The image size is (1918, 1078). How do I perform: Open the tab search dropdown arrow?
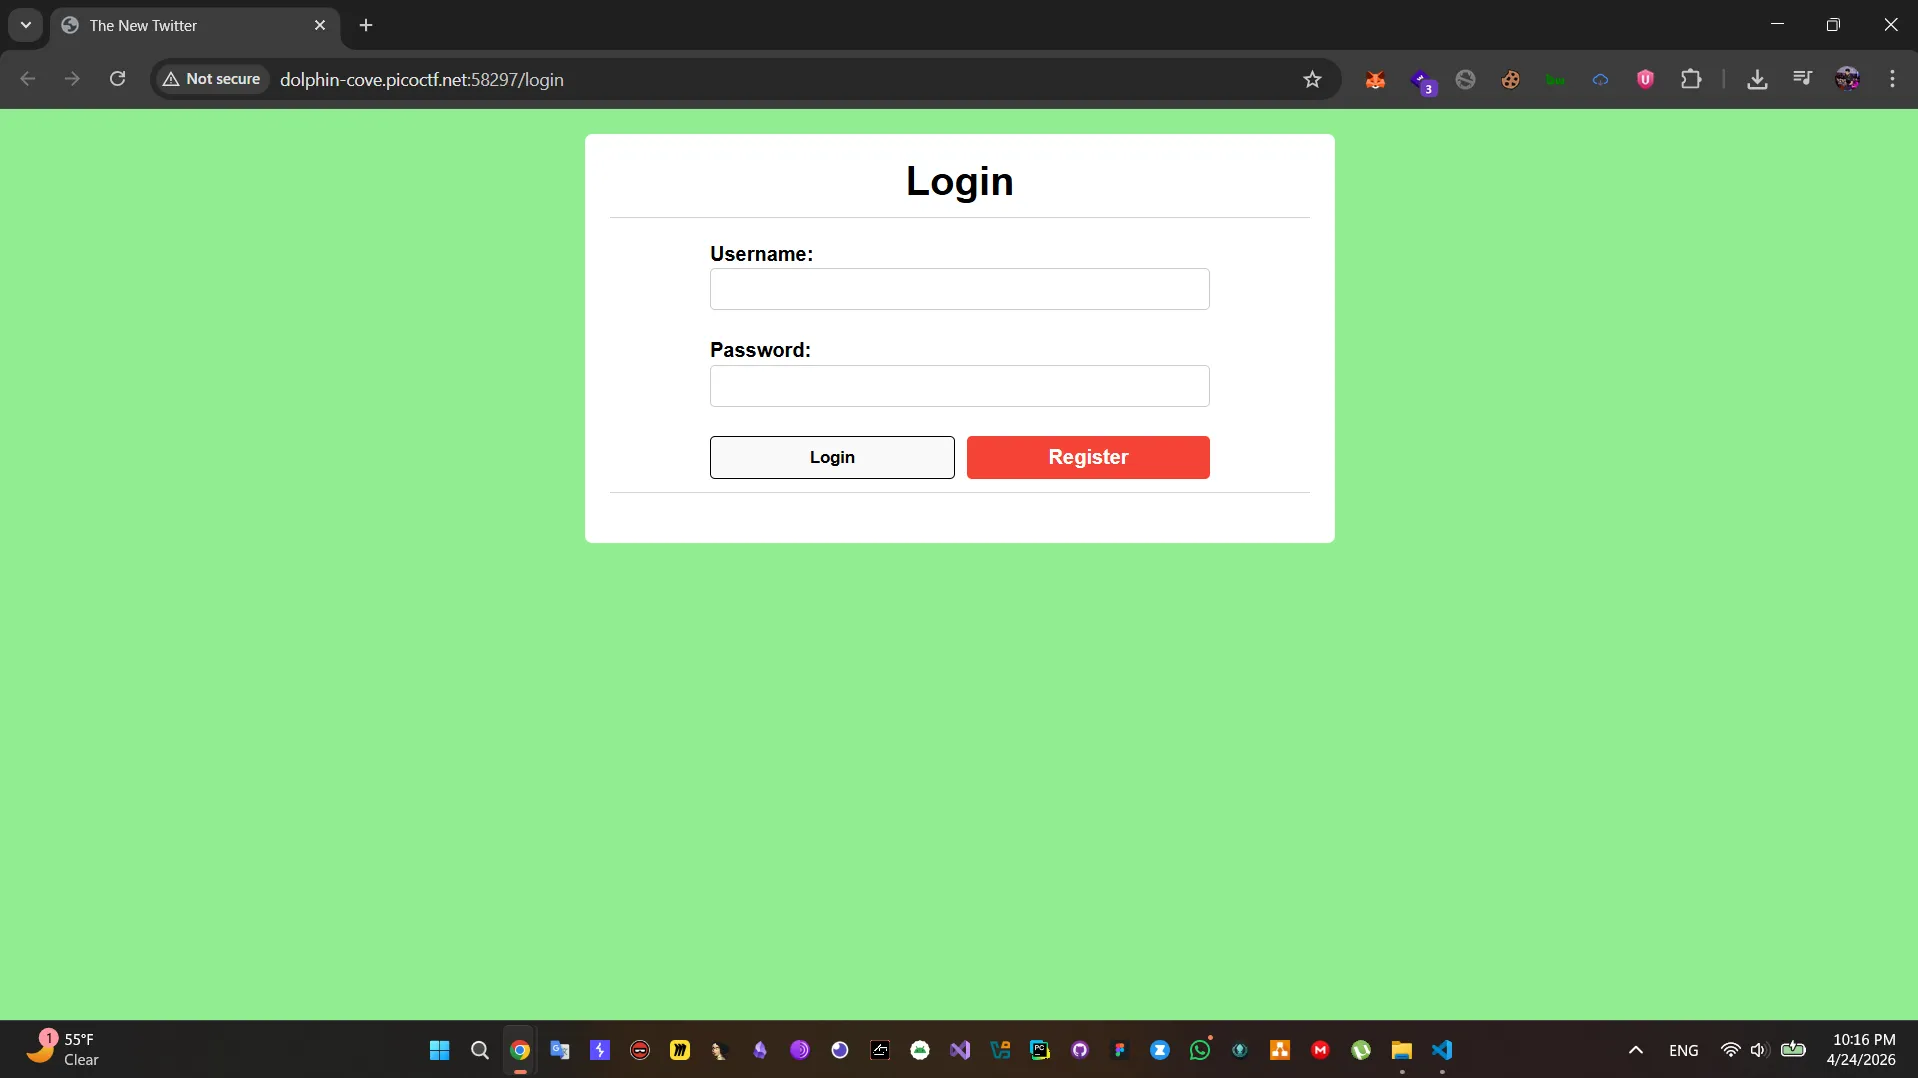(x=26, y=25)
